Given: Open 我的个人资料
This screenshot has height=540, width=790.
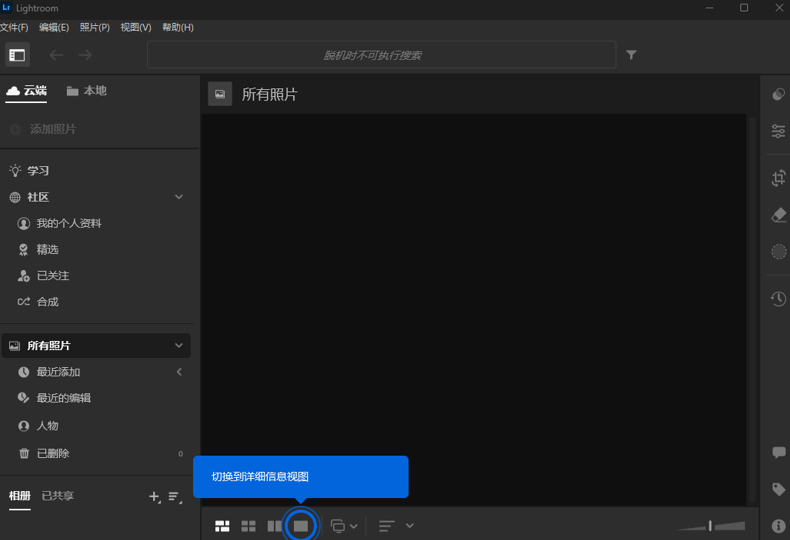Looking at the screenshot, I should click(59, 223).
